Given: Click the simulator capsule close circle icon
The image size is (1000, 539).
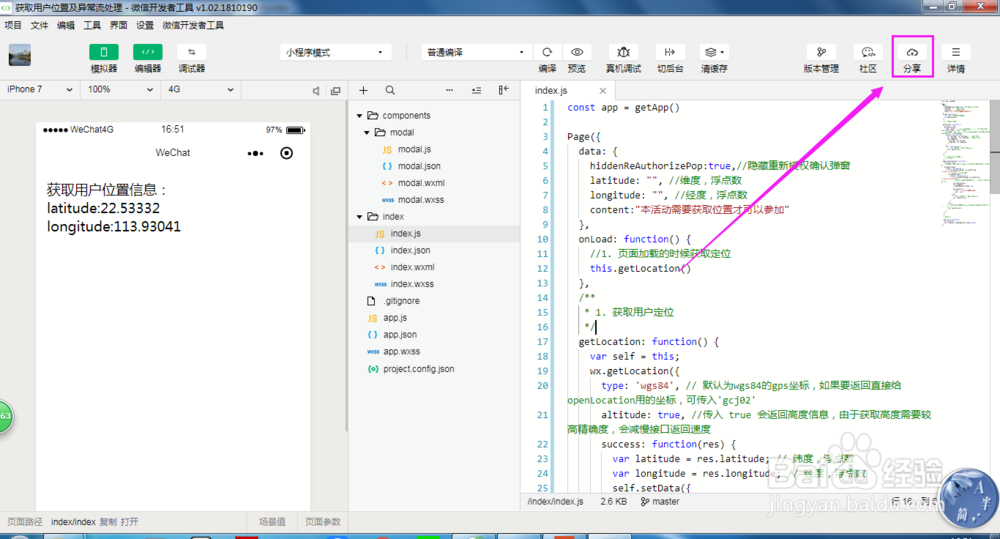Looking at the screenshot, I should click(x=287, y=153).
